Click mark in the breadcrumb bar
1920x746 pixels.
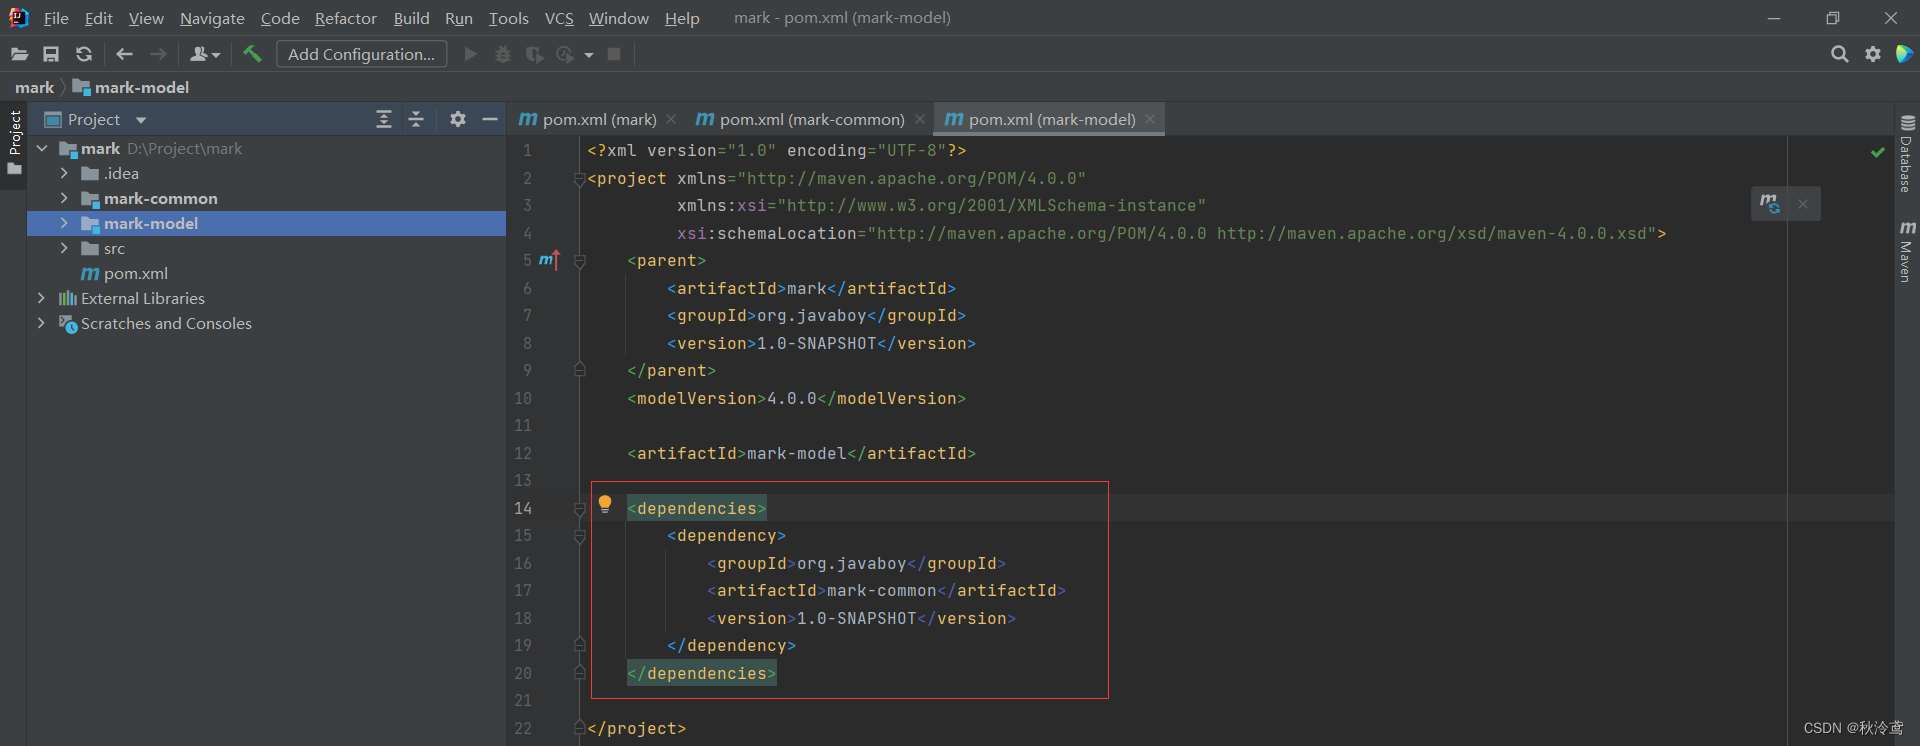[34, 88]
